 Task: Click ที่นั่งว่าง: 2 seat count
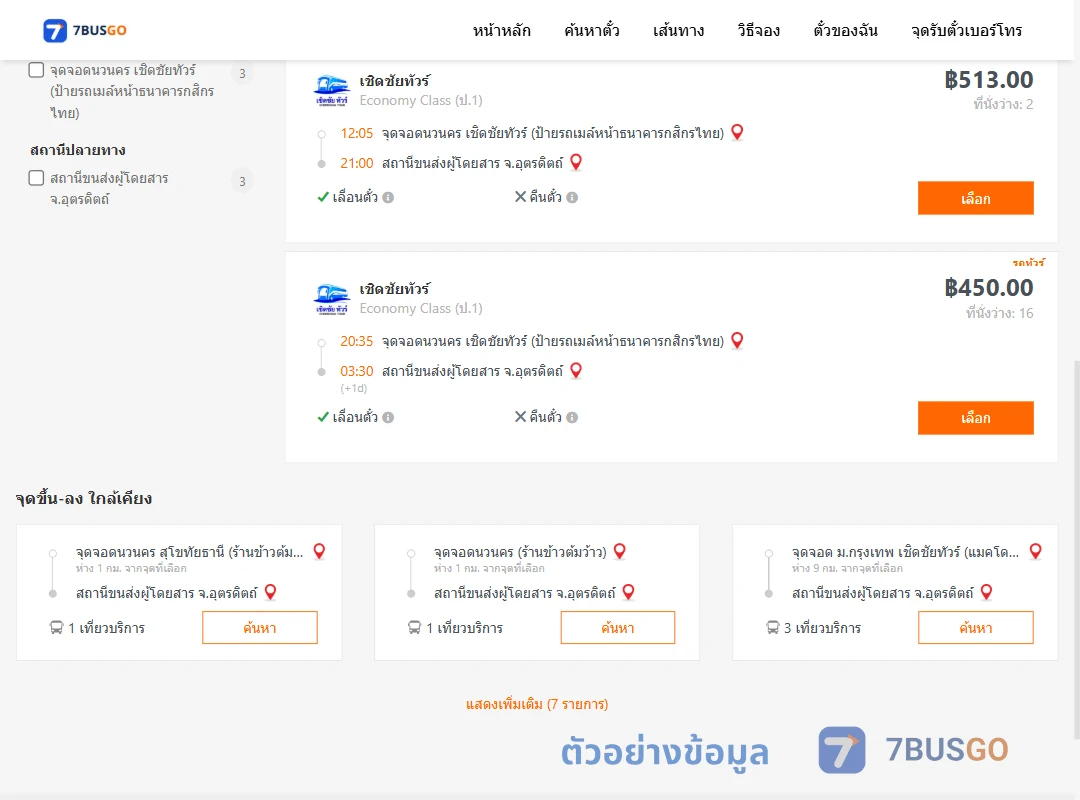coord(1003,105)
